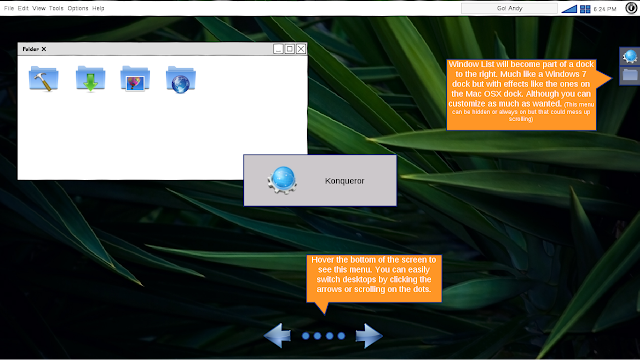Click the power button icon in the top corner

631,8
